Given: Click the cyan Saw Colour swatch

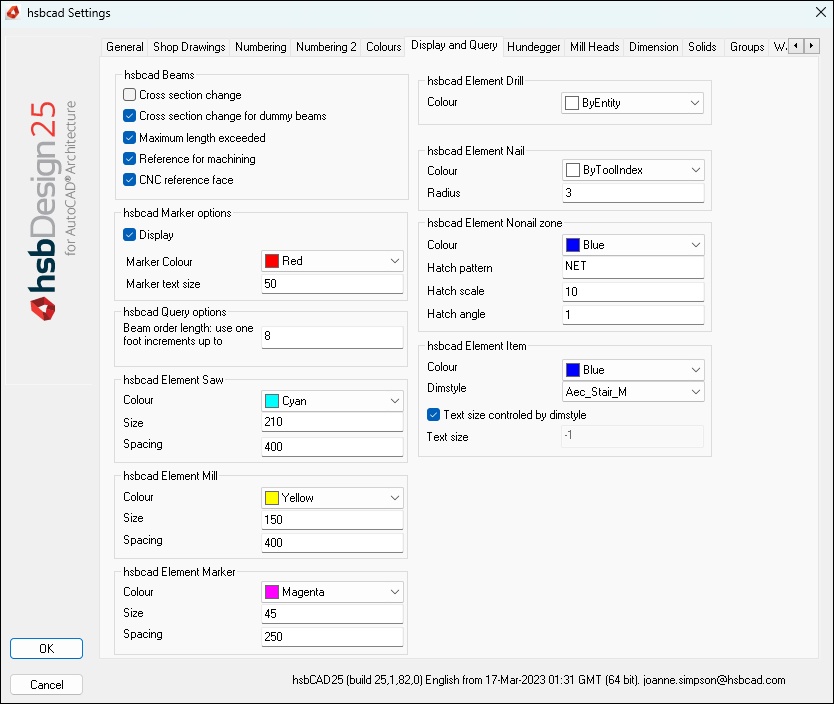Looking at the screenshot, I should 272,401.
